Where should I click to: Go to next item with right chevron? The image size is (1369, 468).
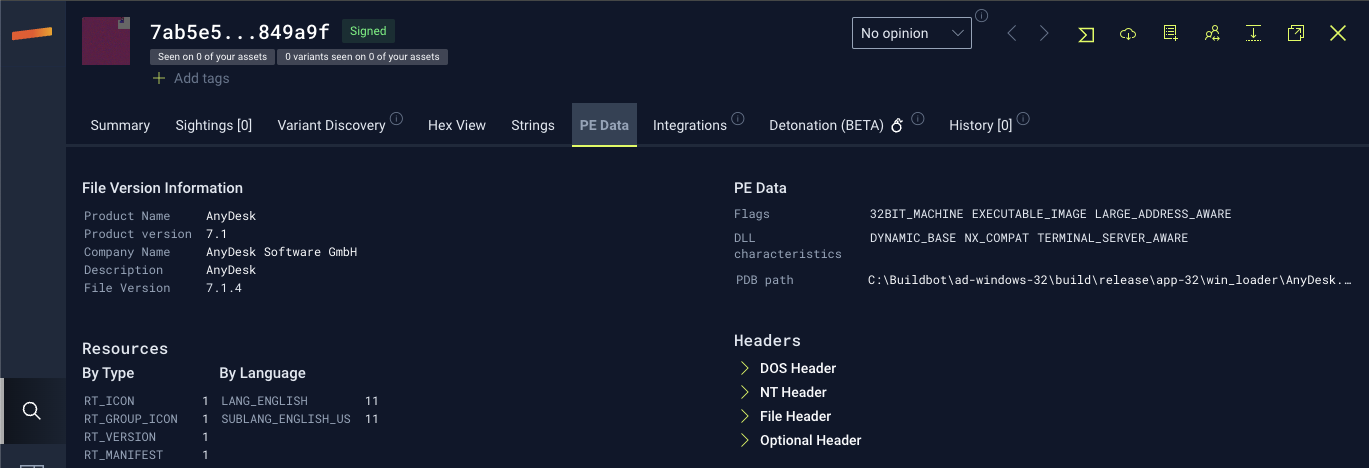[x=1044, y=34]
